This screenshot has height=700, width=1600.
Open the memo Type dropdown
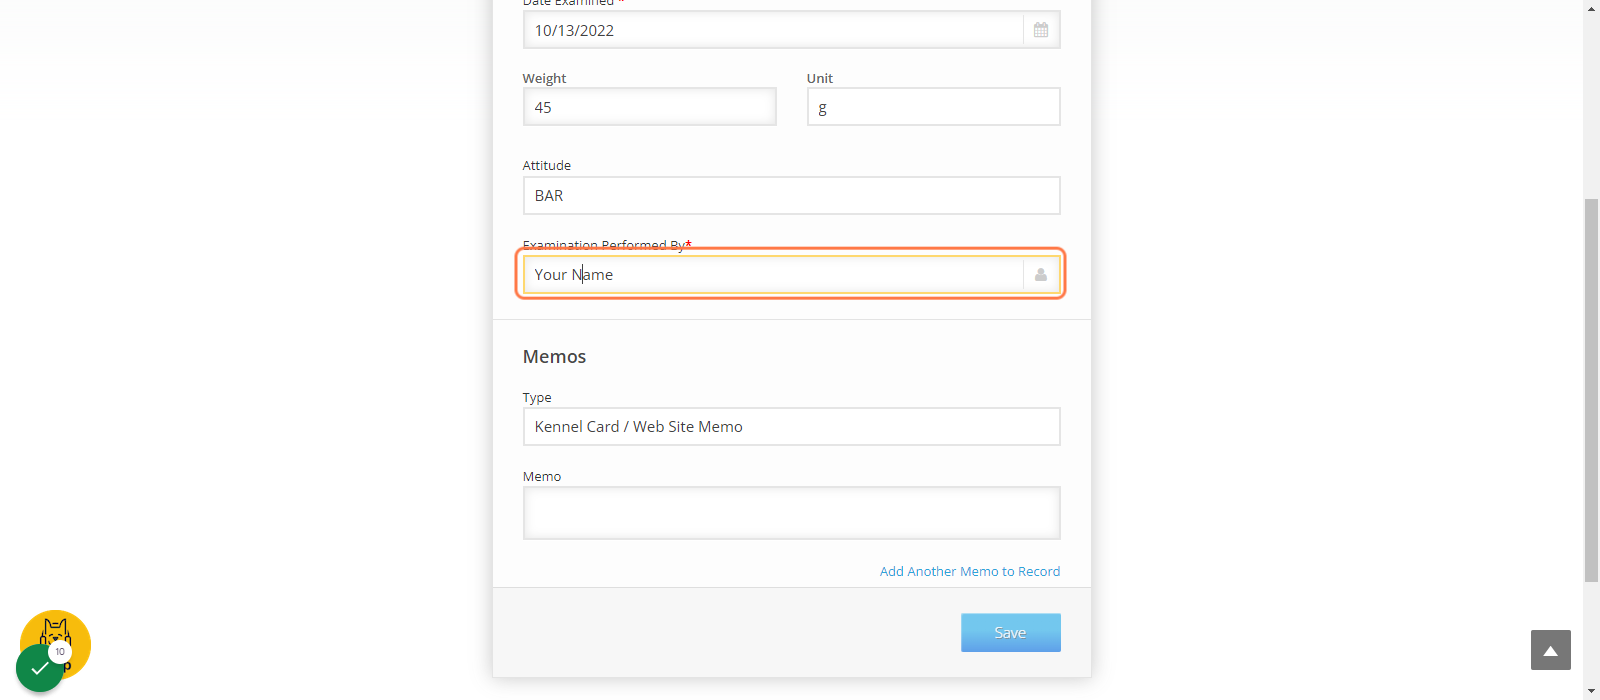coord(791,426)
